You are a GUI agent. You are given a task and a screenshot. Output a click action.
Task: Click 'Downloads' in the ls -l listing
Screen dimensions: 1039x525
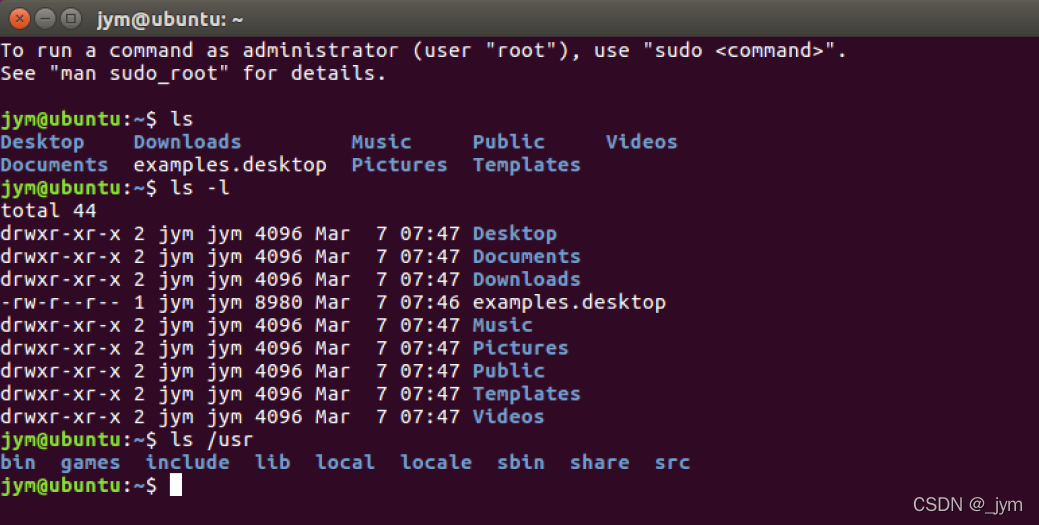[x=527, y=279]
